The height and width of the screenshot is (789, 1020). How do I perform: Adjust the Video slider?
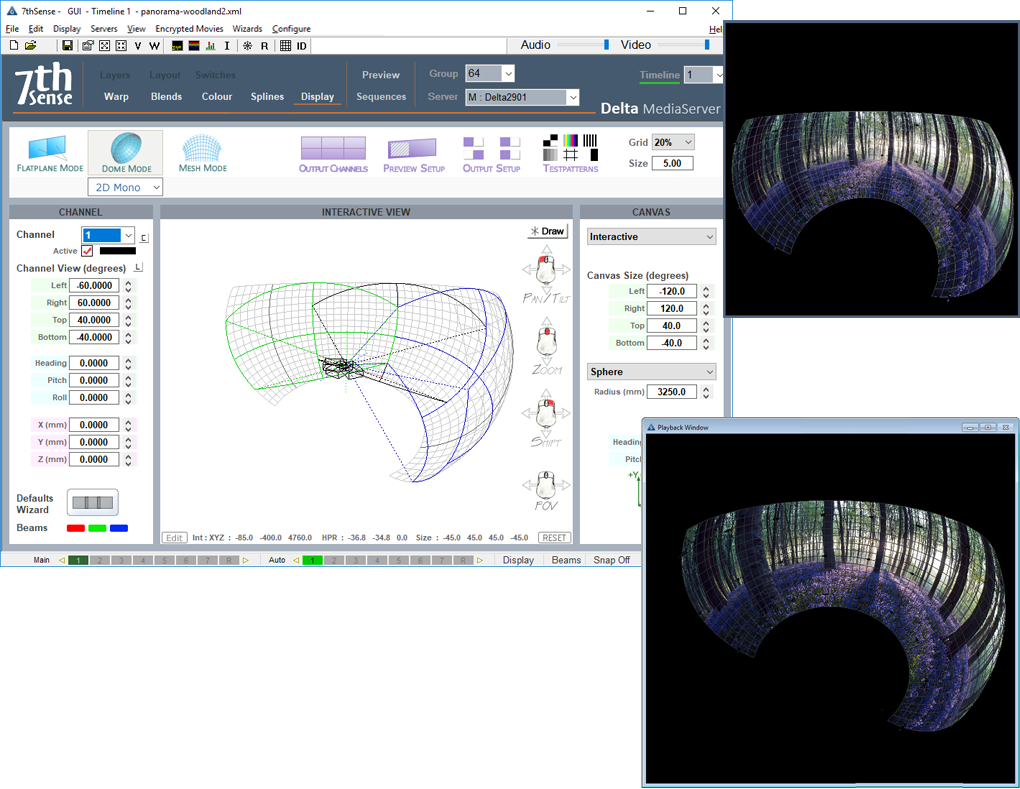click(x=684, y=45)
